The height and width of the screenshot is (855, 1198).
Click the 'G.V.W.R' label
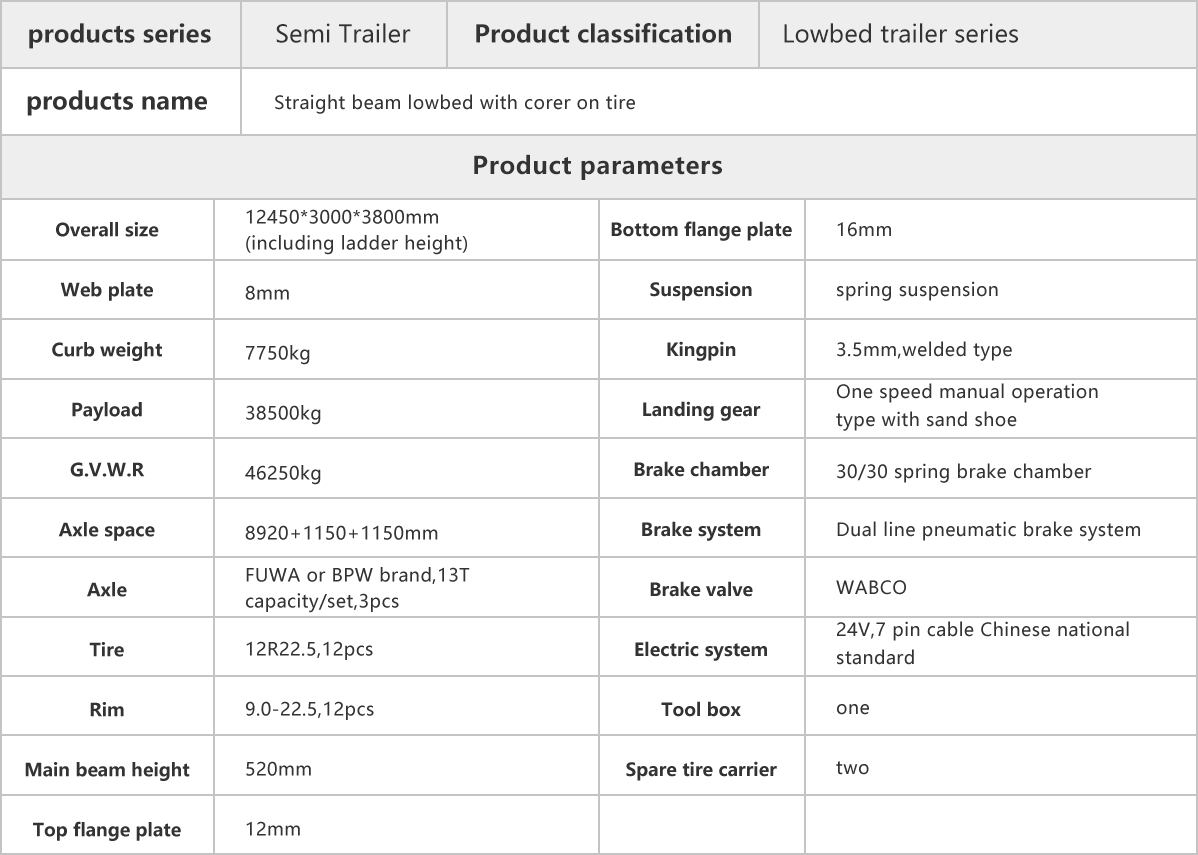[x=107, y=470]
